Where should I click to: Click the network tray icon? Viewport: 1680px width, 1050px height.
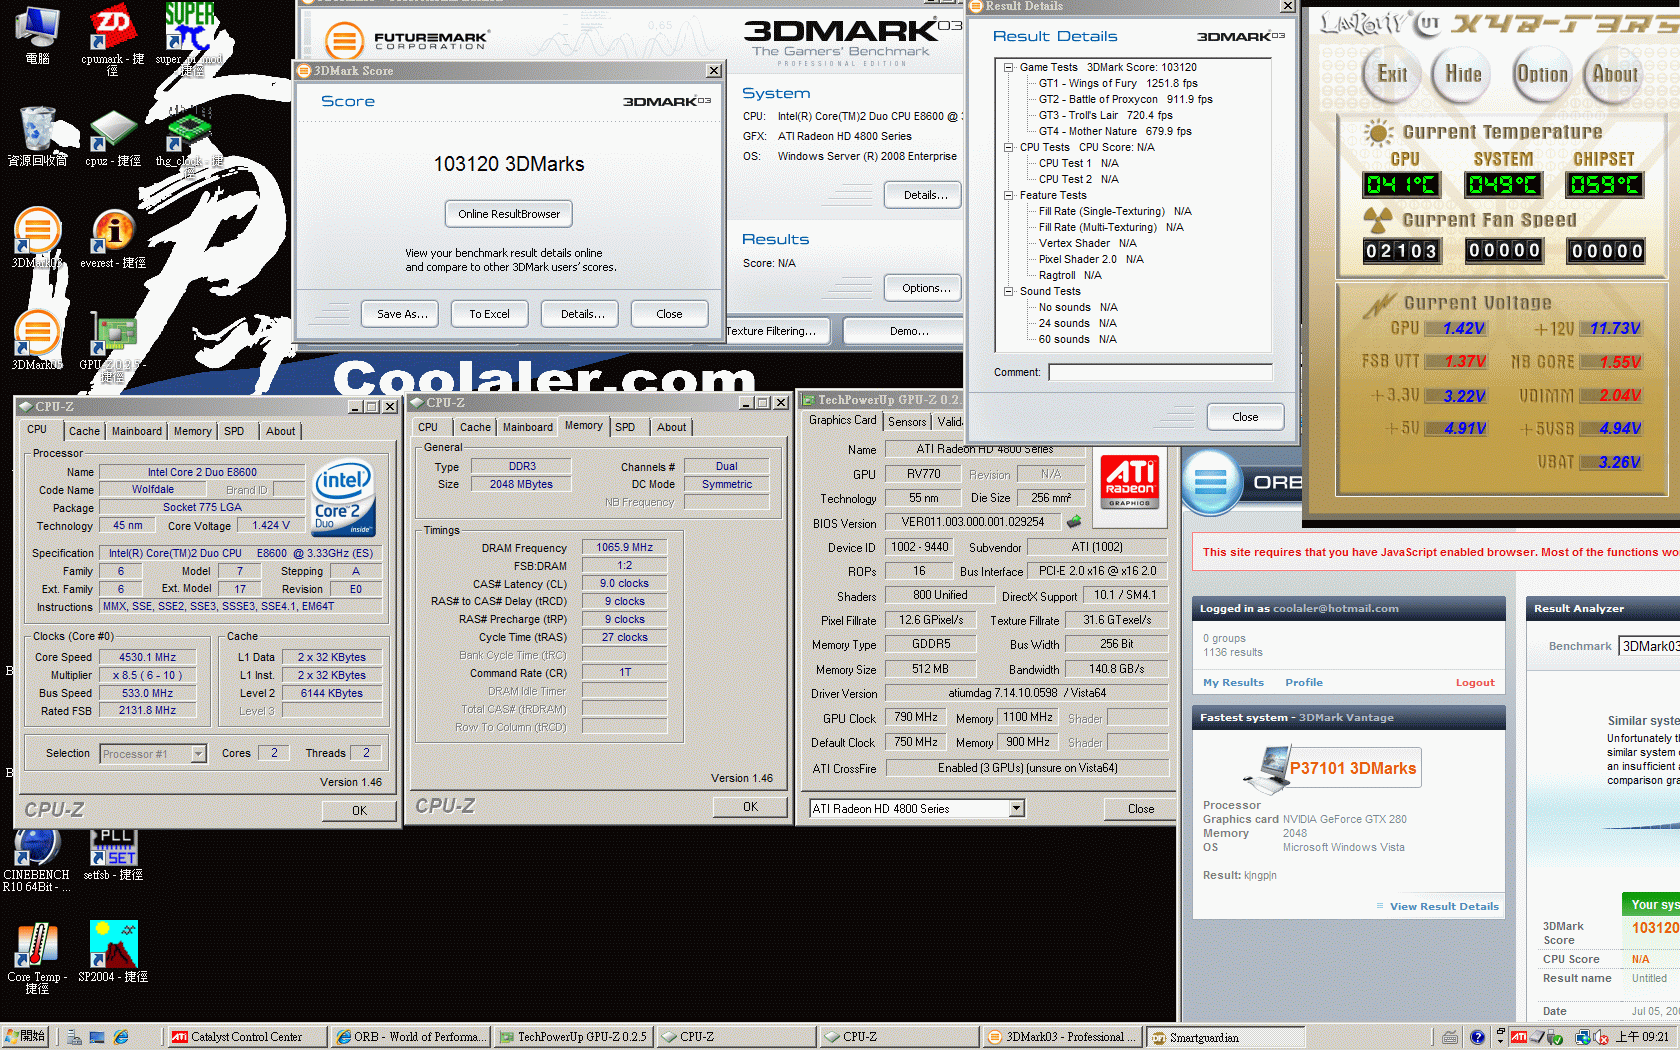coord(1583,1037)
